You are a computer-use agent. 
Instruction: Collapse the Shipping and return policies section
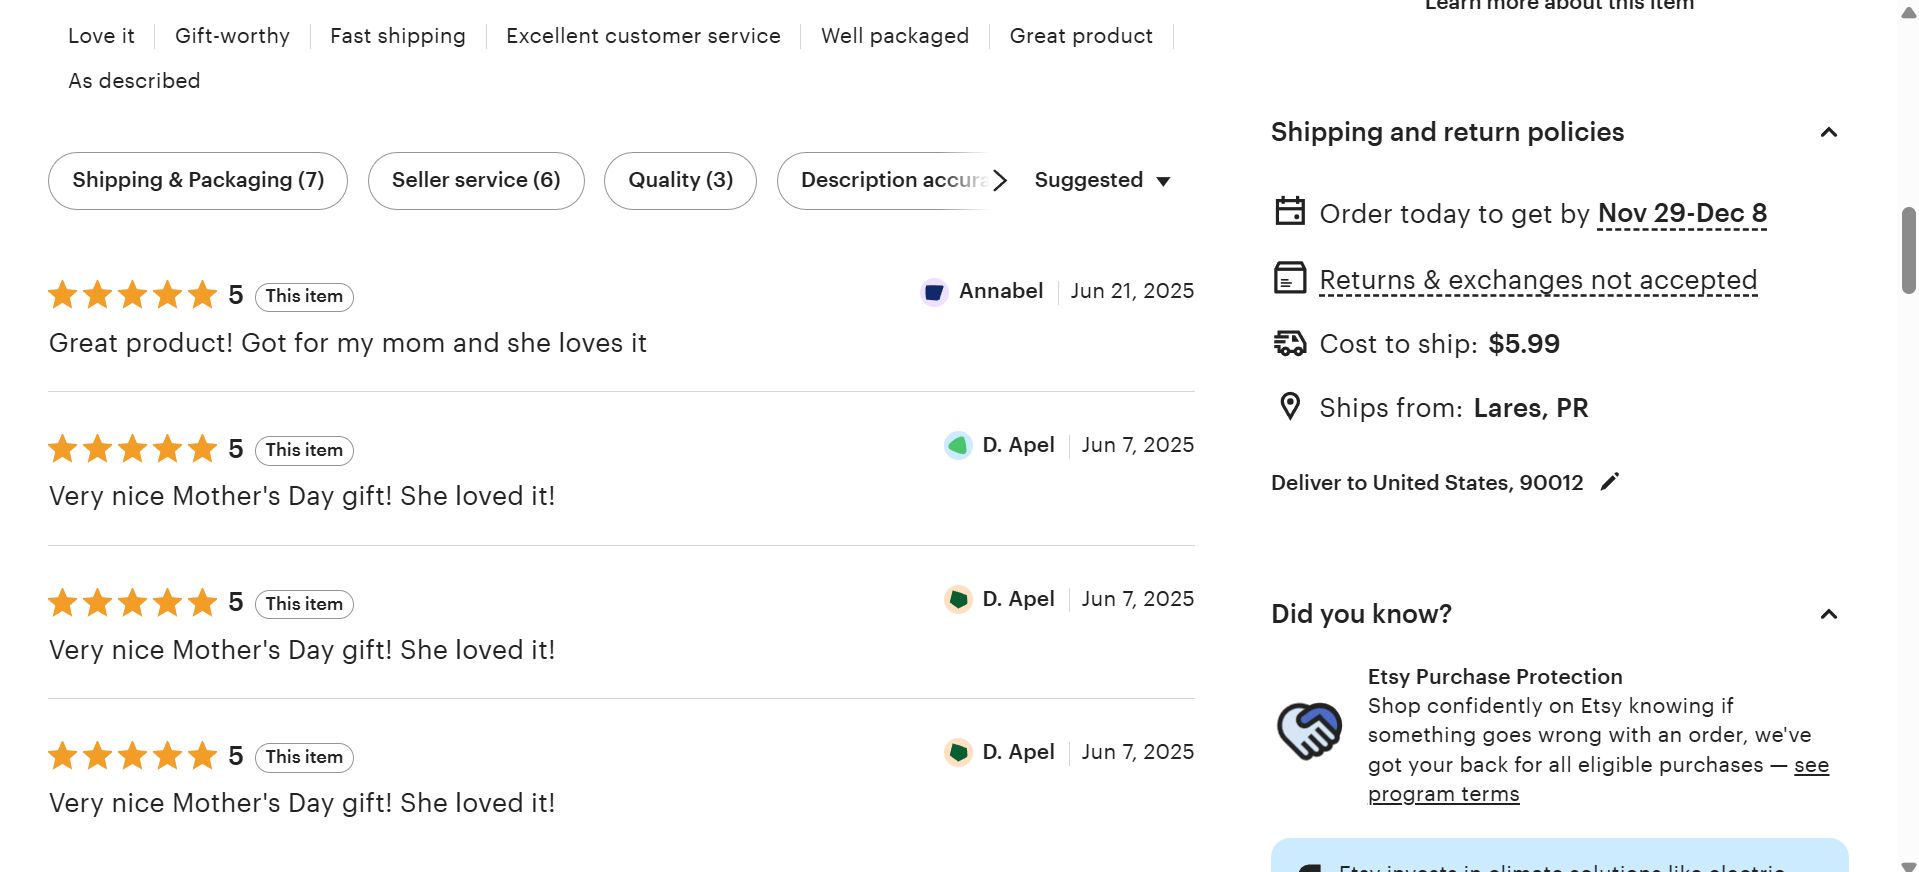(1829, 132)
